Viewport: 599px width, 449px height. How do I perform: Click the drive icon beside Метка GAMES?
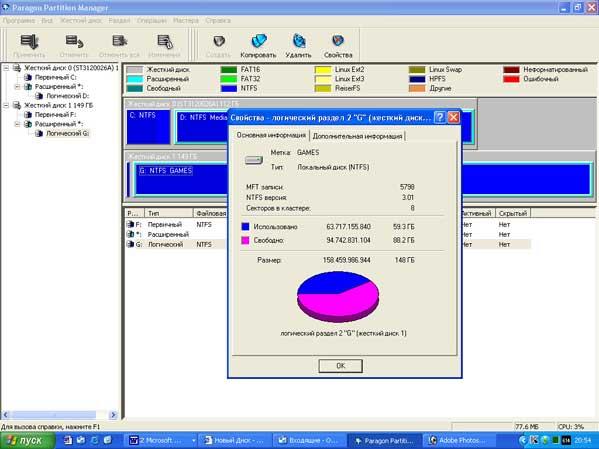(x=254, y=160)
